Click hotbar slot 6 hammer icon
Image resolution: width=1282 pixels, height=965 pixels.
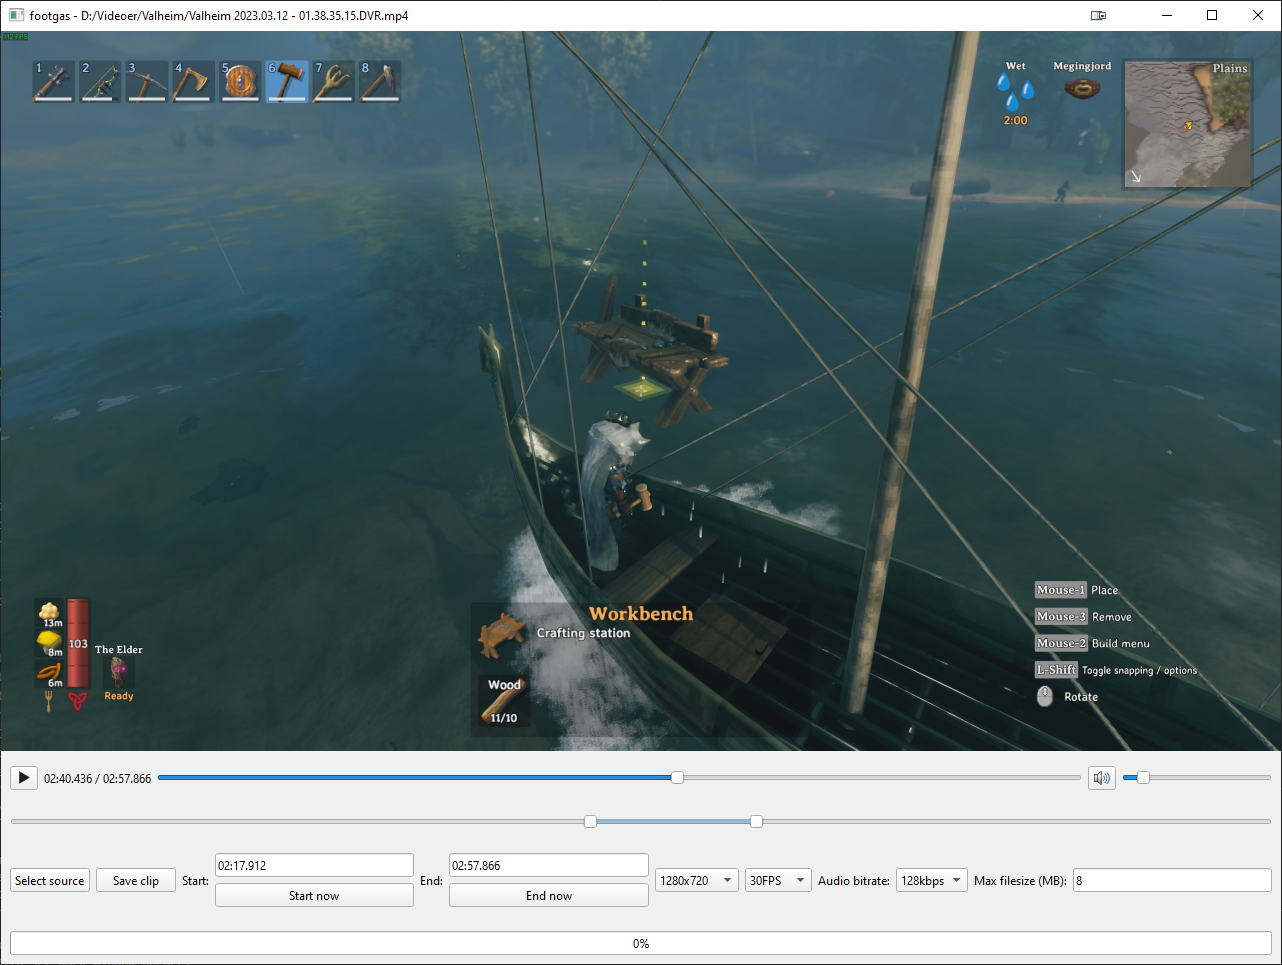[x=287, y=81]
